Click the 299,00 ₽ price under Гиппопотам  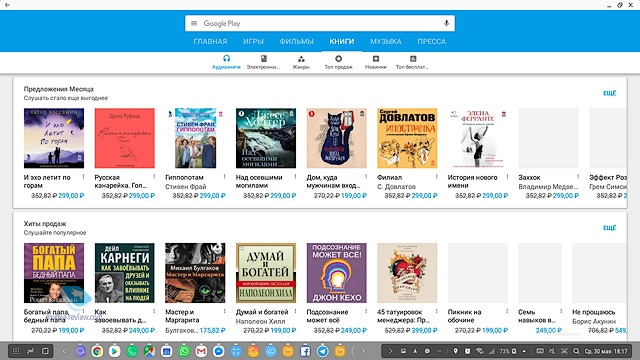click(x=212, y=196)
